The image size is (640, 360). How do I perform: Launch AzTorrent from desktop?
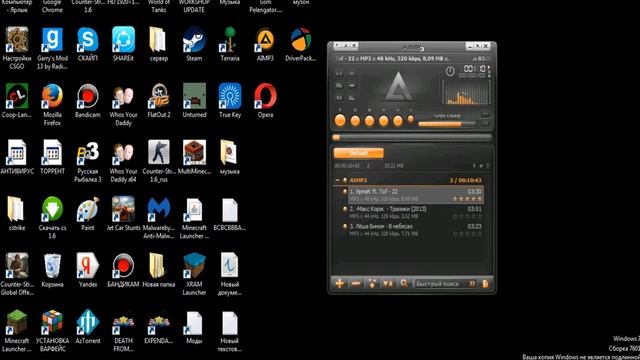coord(88,327)
